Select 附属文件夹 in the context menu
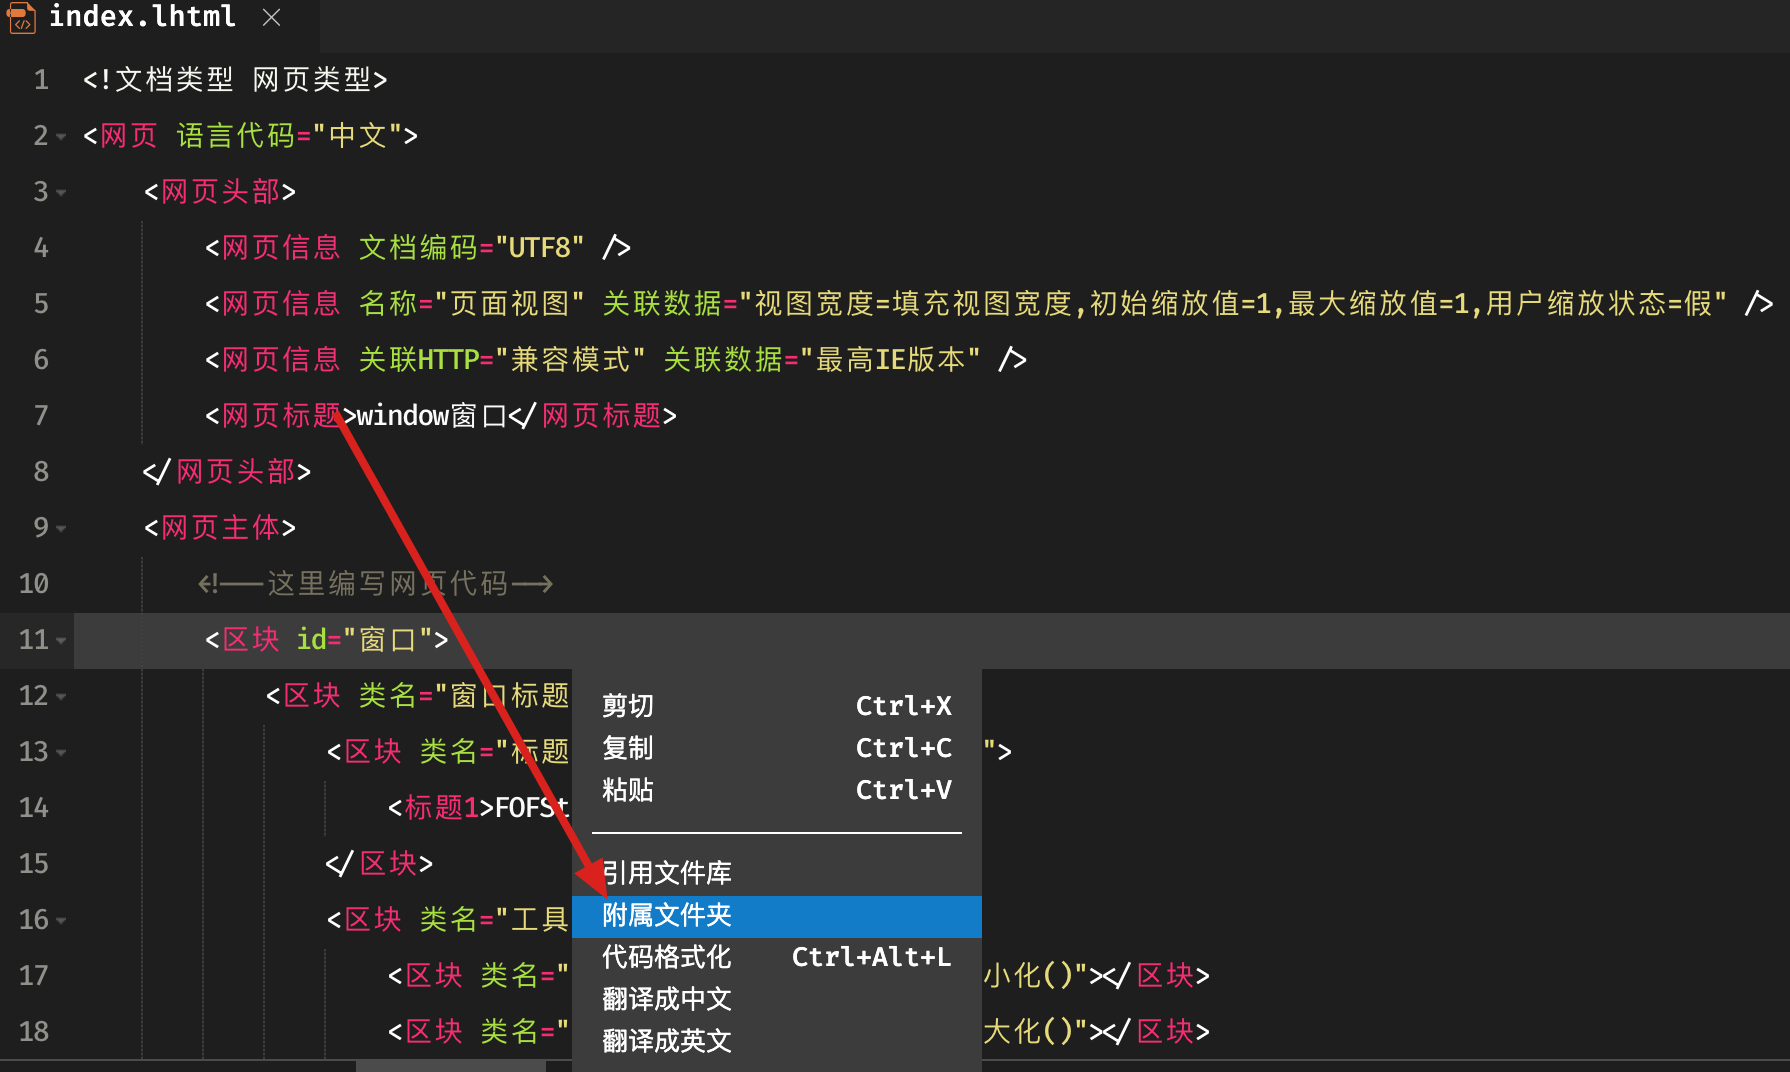Image resolution: width=1790 pixels, height=1072 pixels. 777,915
